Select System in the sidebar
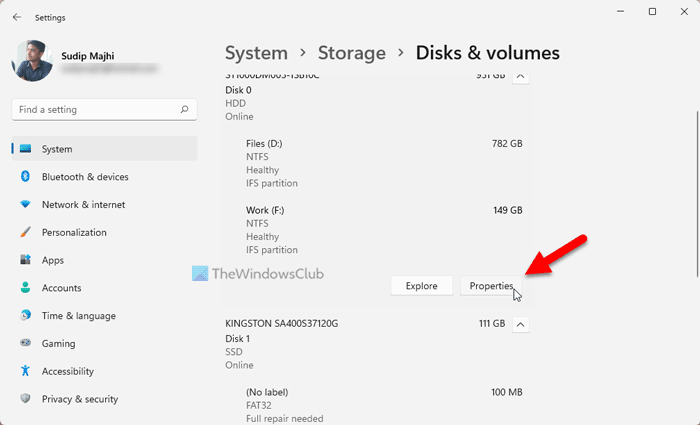Viewport: 700px width, 425px height. [57, 149]
